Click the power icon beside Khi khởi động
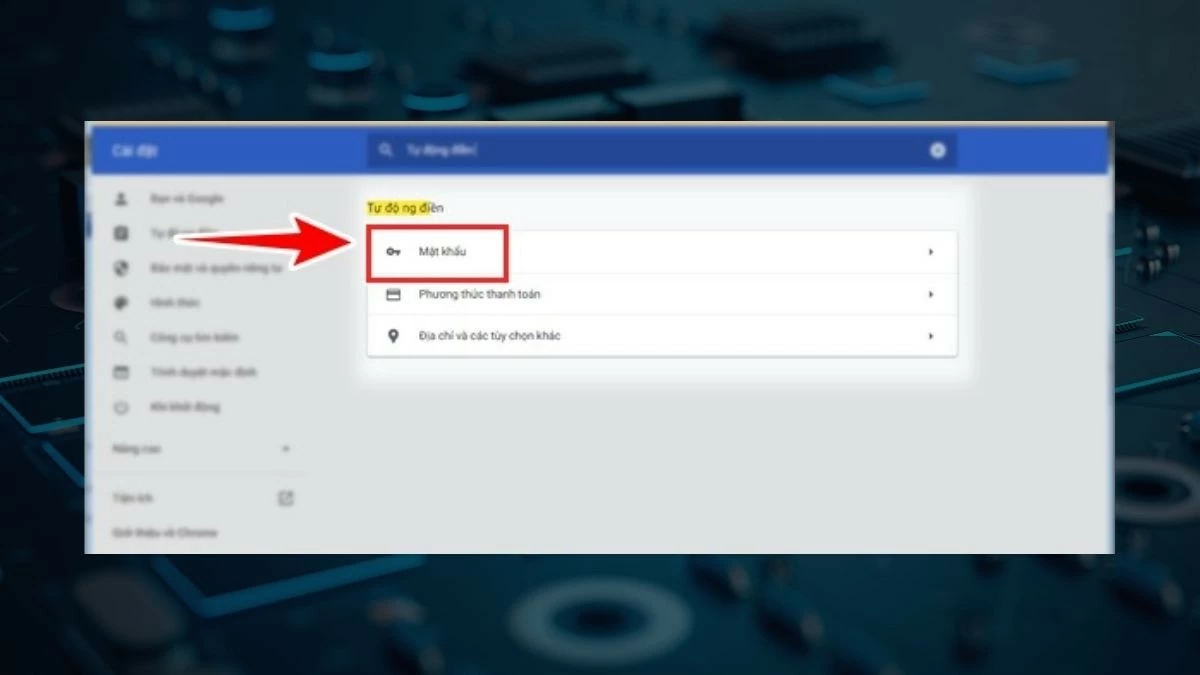Viewport: 1200px width, 675px height. point(122,407)
